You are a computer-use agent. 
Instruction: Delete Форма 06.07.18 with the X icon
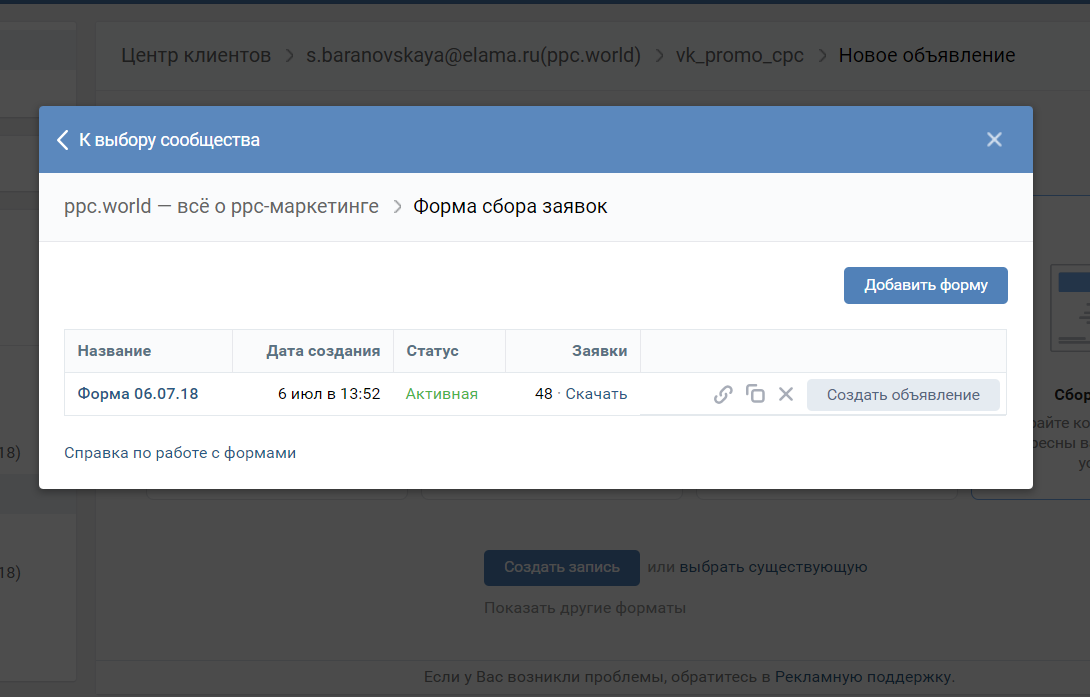point(786,394)
